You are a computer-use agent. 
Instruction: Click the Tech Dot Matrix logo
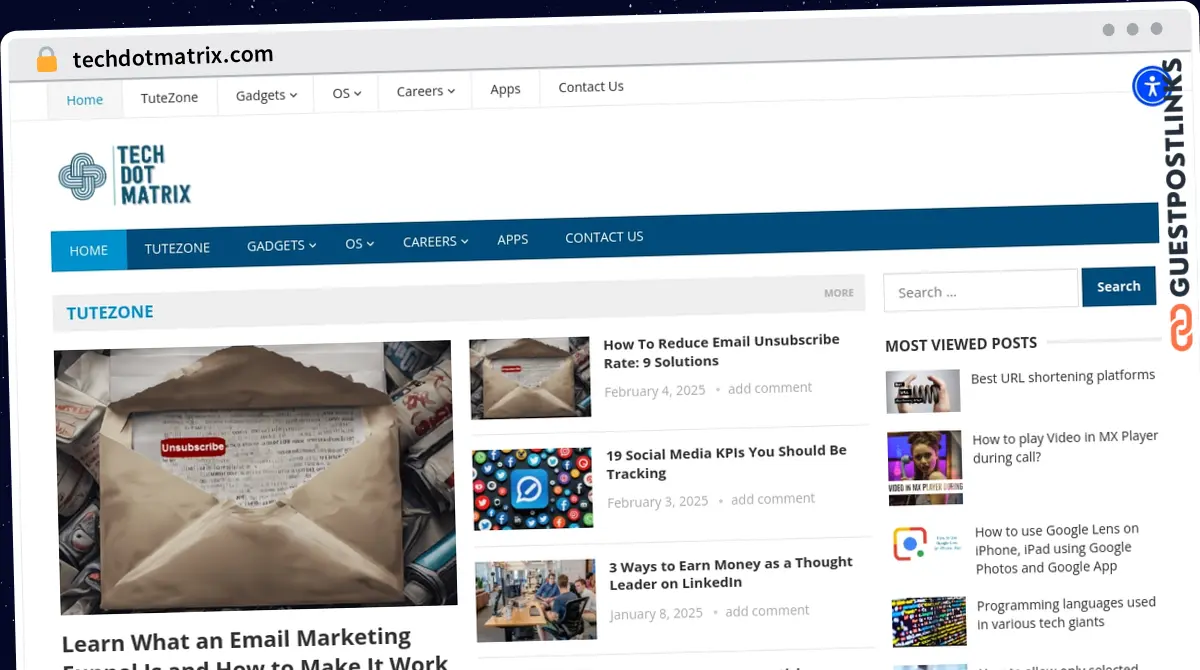click(125, 176)
